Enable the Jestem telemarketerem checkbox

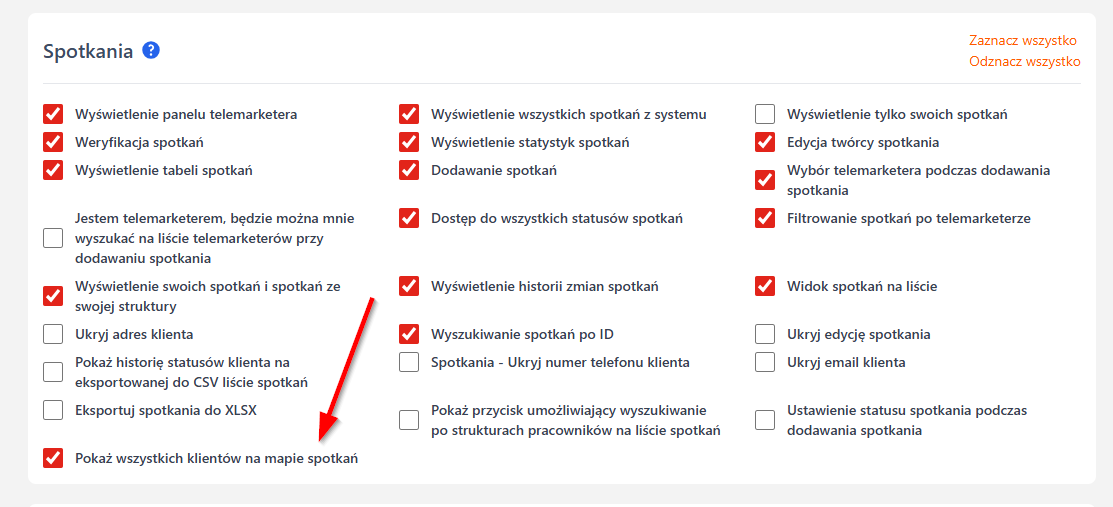coord(53,238)
